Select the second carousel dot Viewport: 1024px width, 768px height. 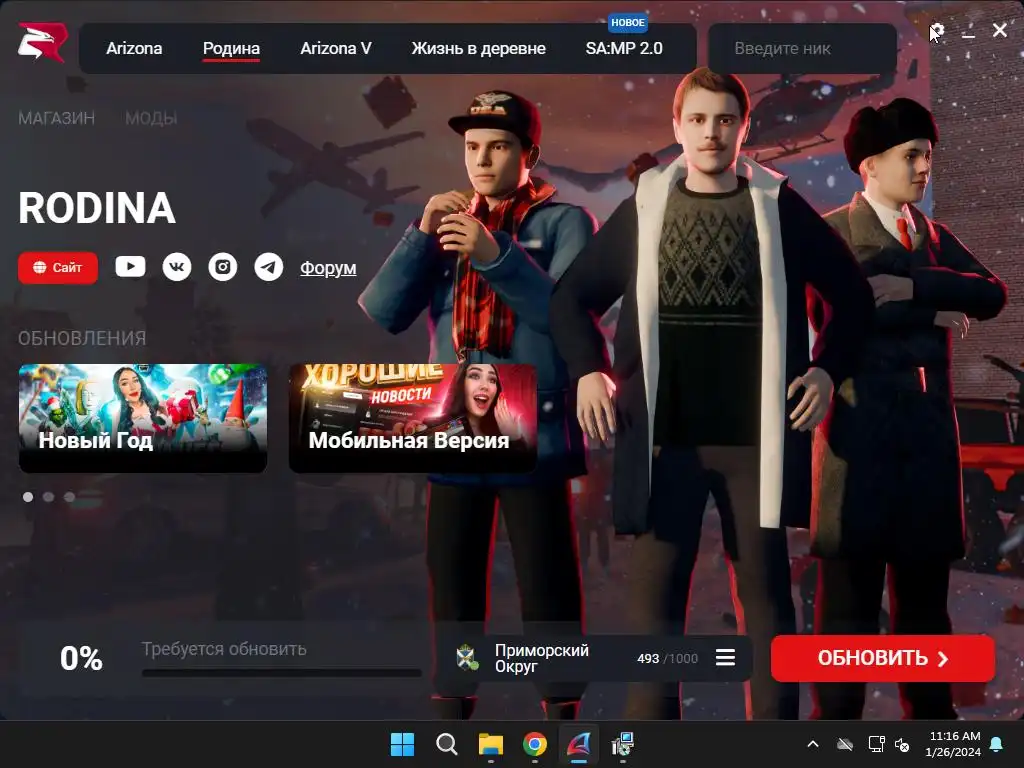tap(48, 497)
